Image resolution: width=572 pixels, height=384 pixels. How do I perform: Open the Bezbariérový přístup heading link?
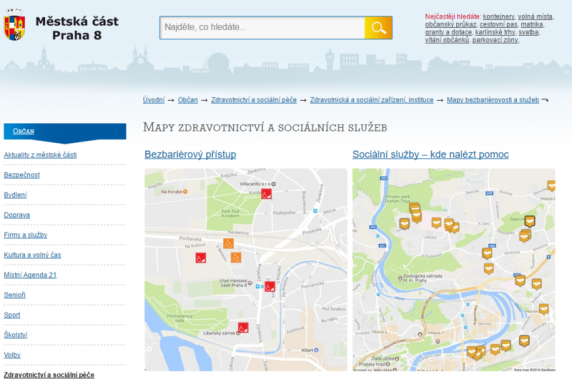tap(190, 155)
